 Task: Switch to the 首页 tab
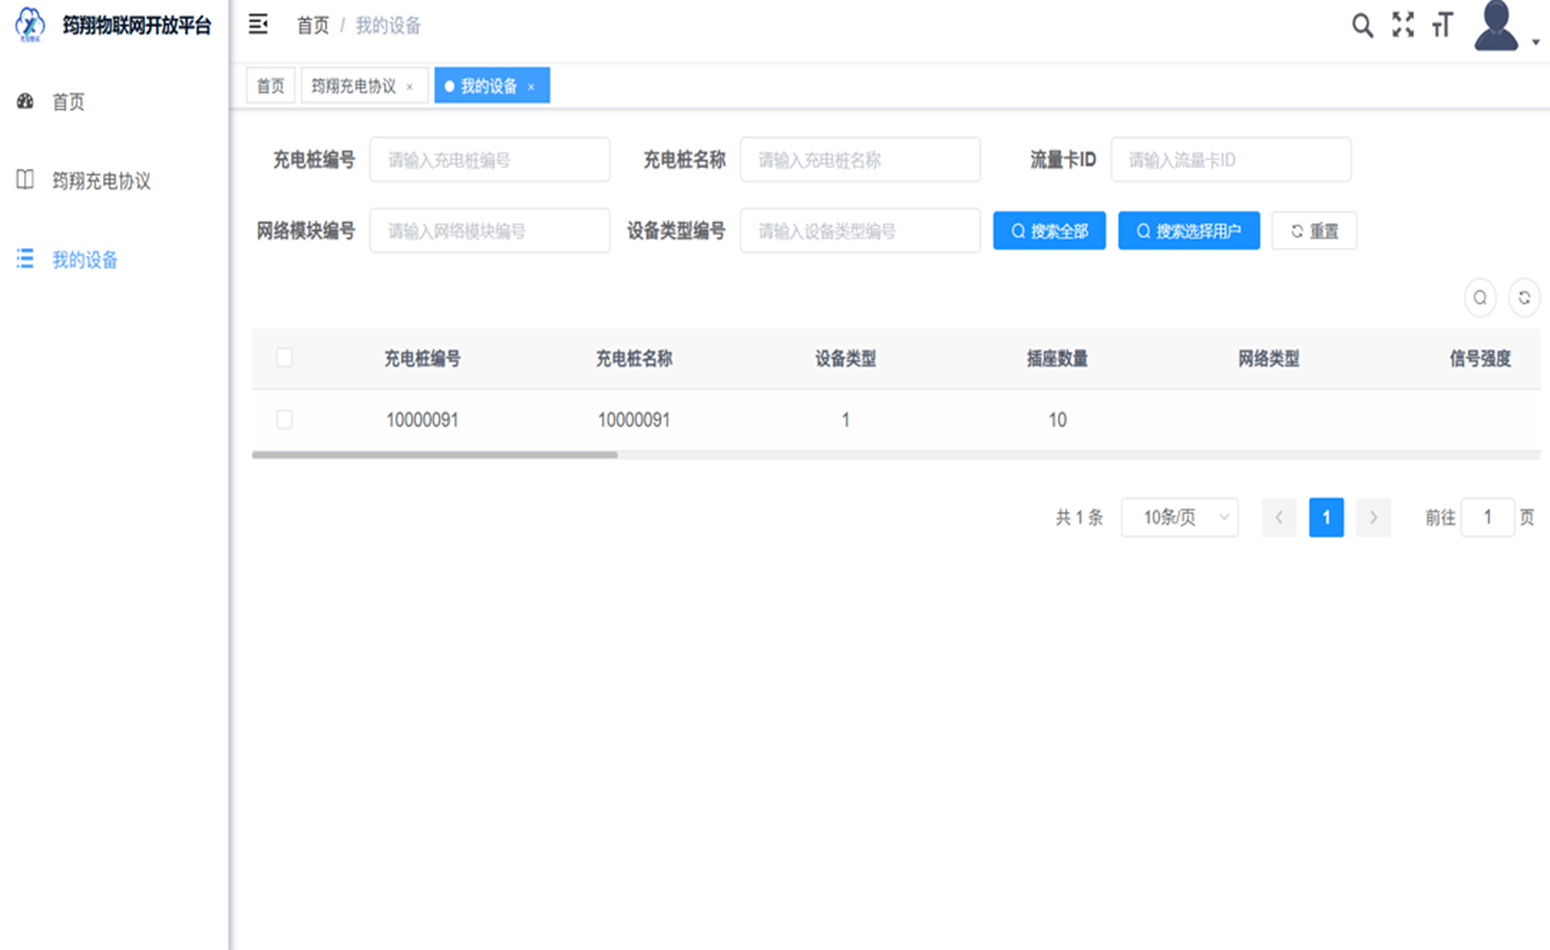pyautogui.click(x=269, y=85)
